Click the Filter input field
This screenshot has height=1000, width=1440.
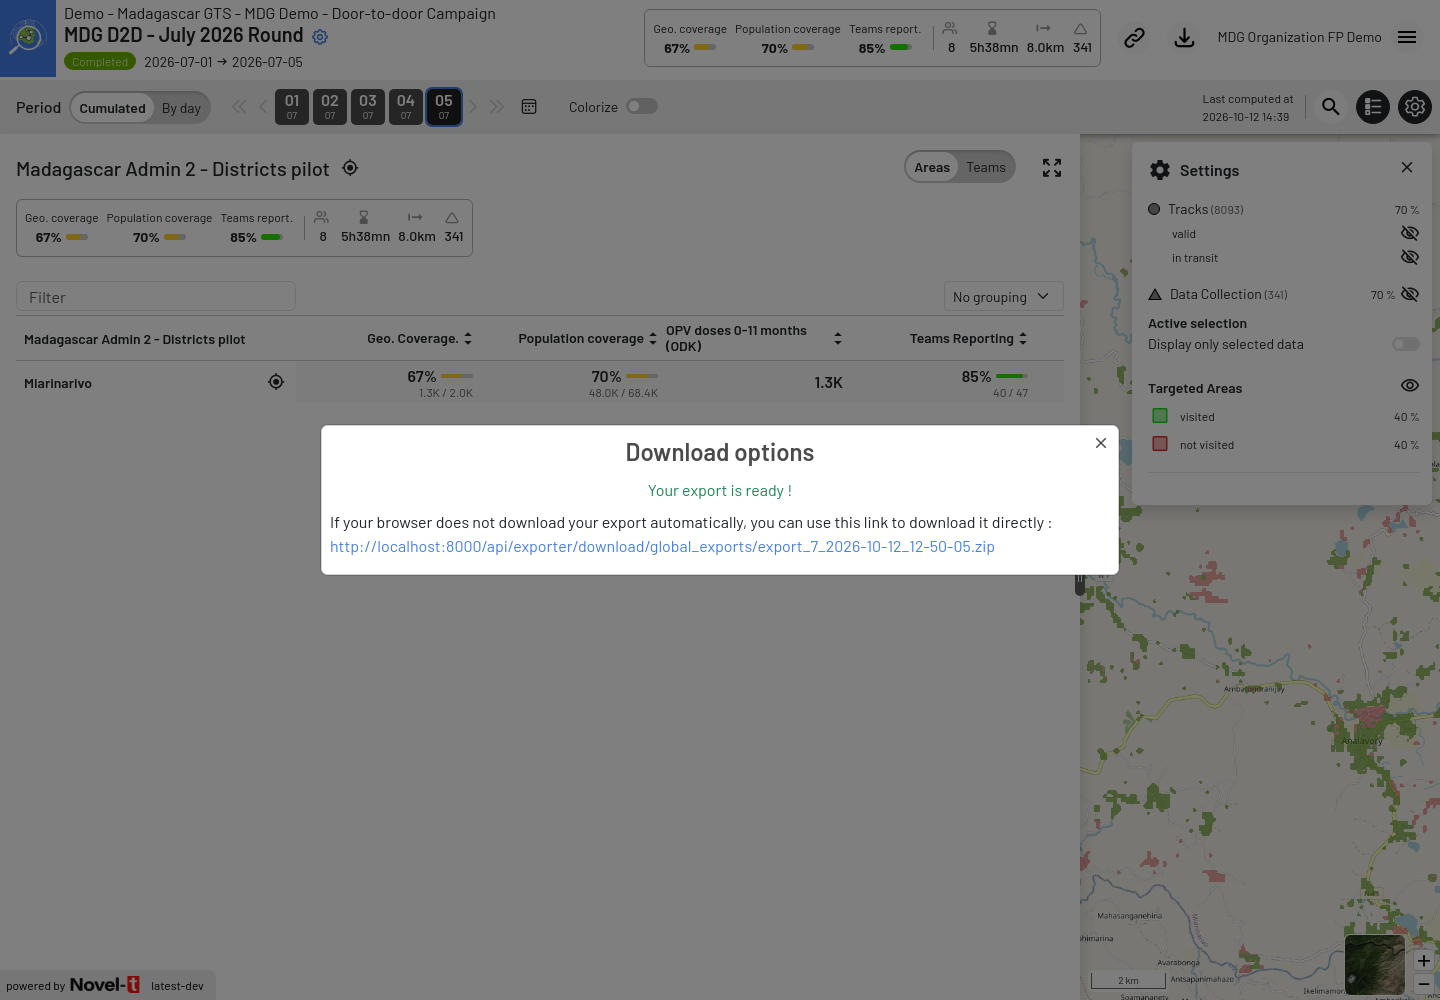(156, 297)
